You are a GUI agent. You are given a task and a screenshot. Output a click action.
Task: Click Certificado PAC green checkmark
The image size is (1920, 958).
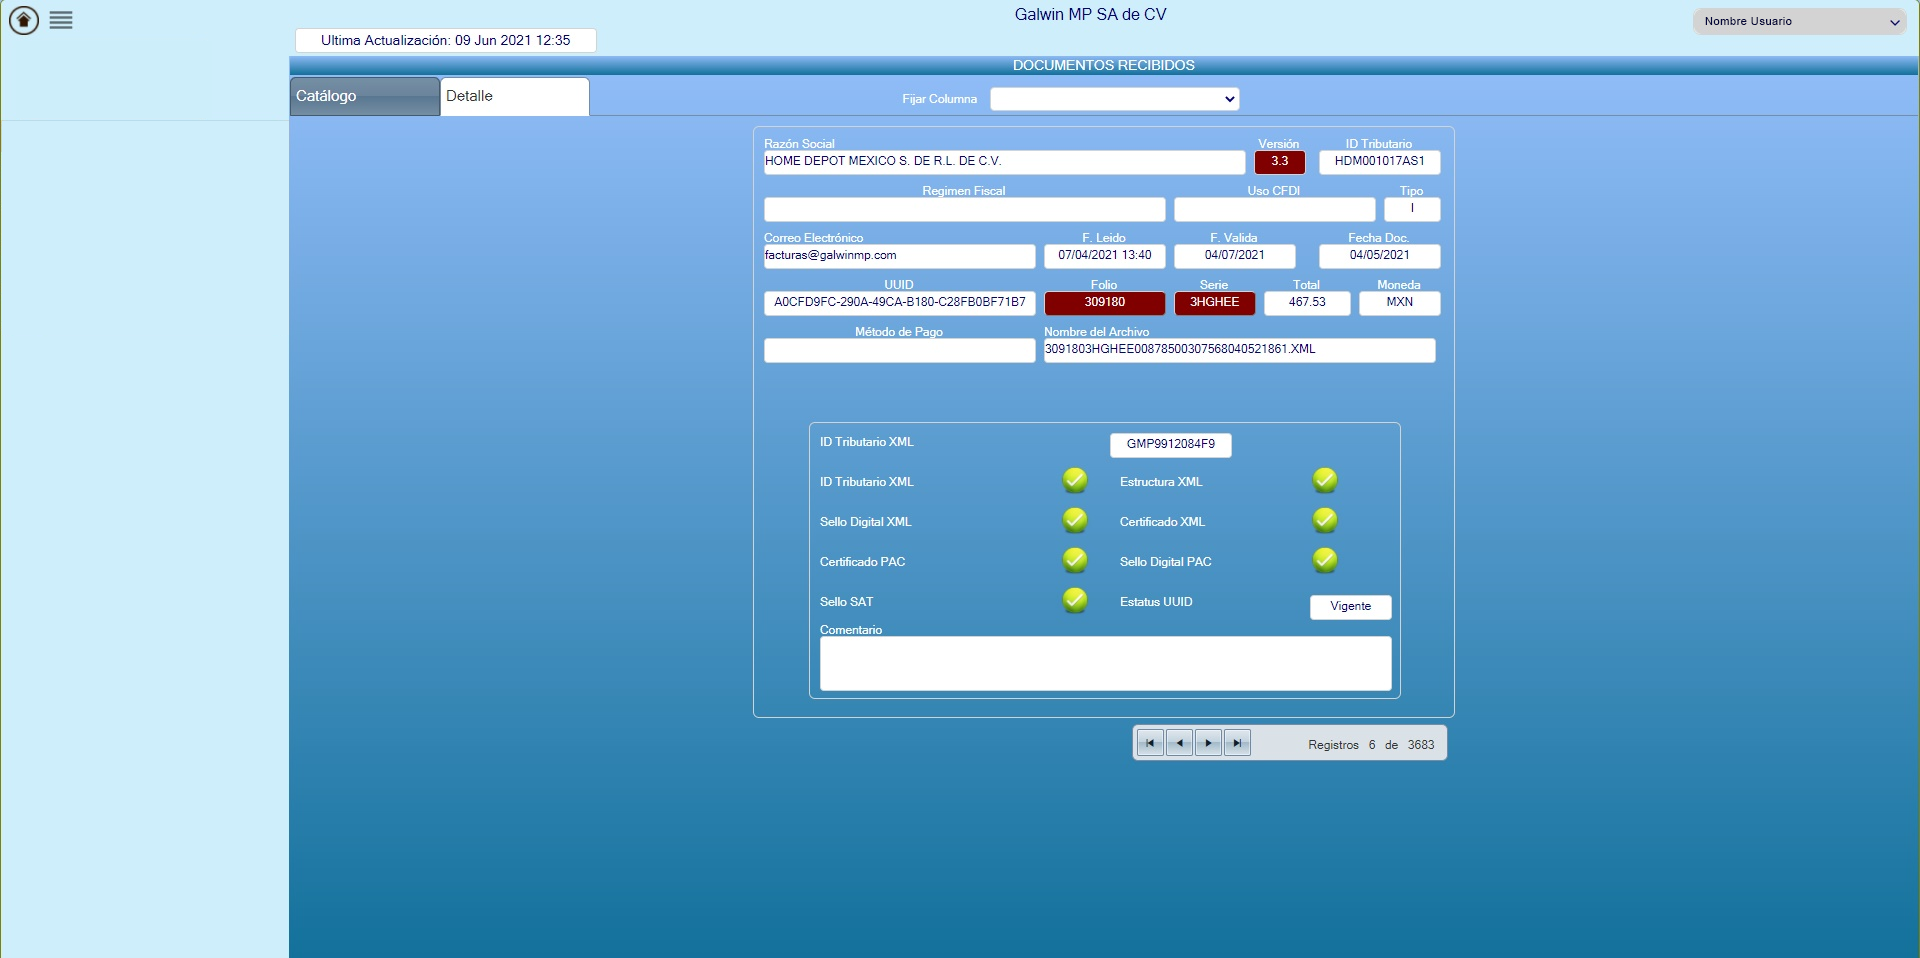coord(1075,560)
